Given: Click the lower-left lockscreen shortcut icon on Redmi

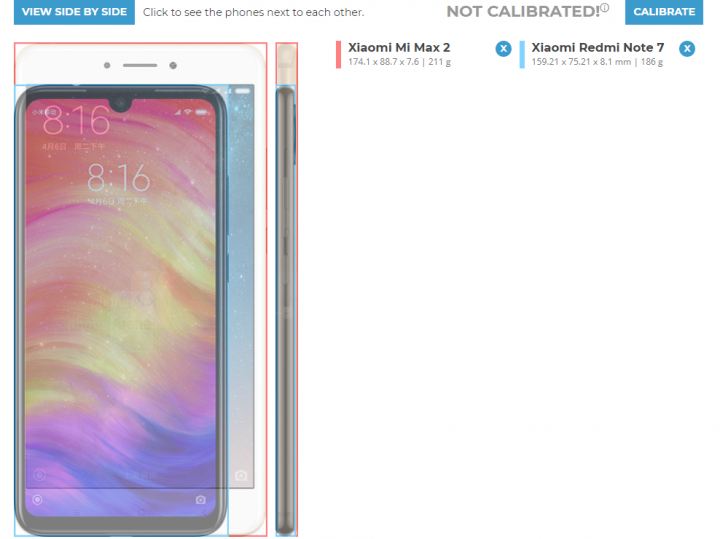Looking at the screenshot, I should click(37, 499).
